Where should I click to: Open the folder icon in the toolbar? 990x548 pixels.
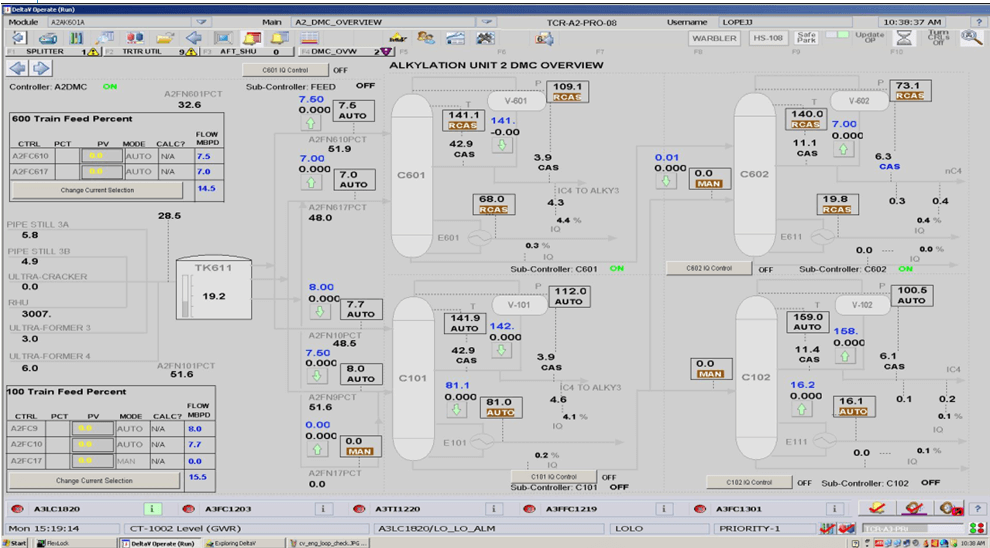point(165,39)
